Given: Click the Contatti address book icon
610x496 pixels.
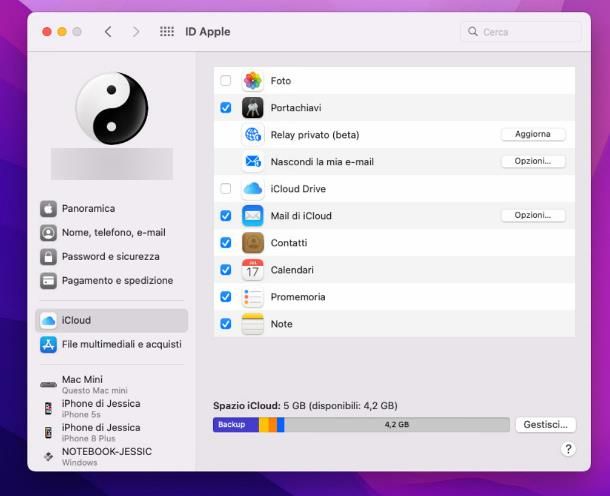Looking at the screenshot, I should coord(252,243).
